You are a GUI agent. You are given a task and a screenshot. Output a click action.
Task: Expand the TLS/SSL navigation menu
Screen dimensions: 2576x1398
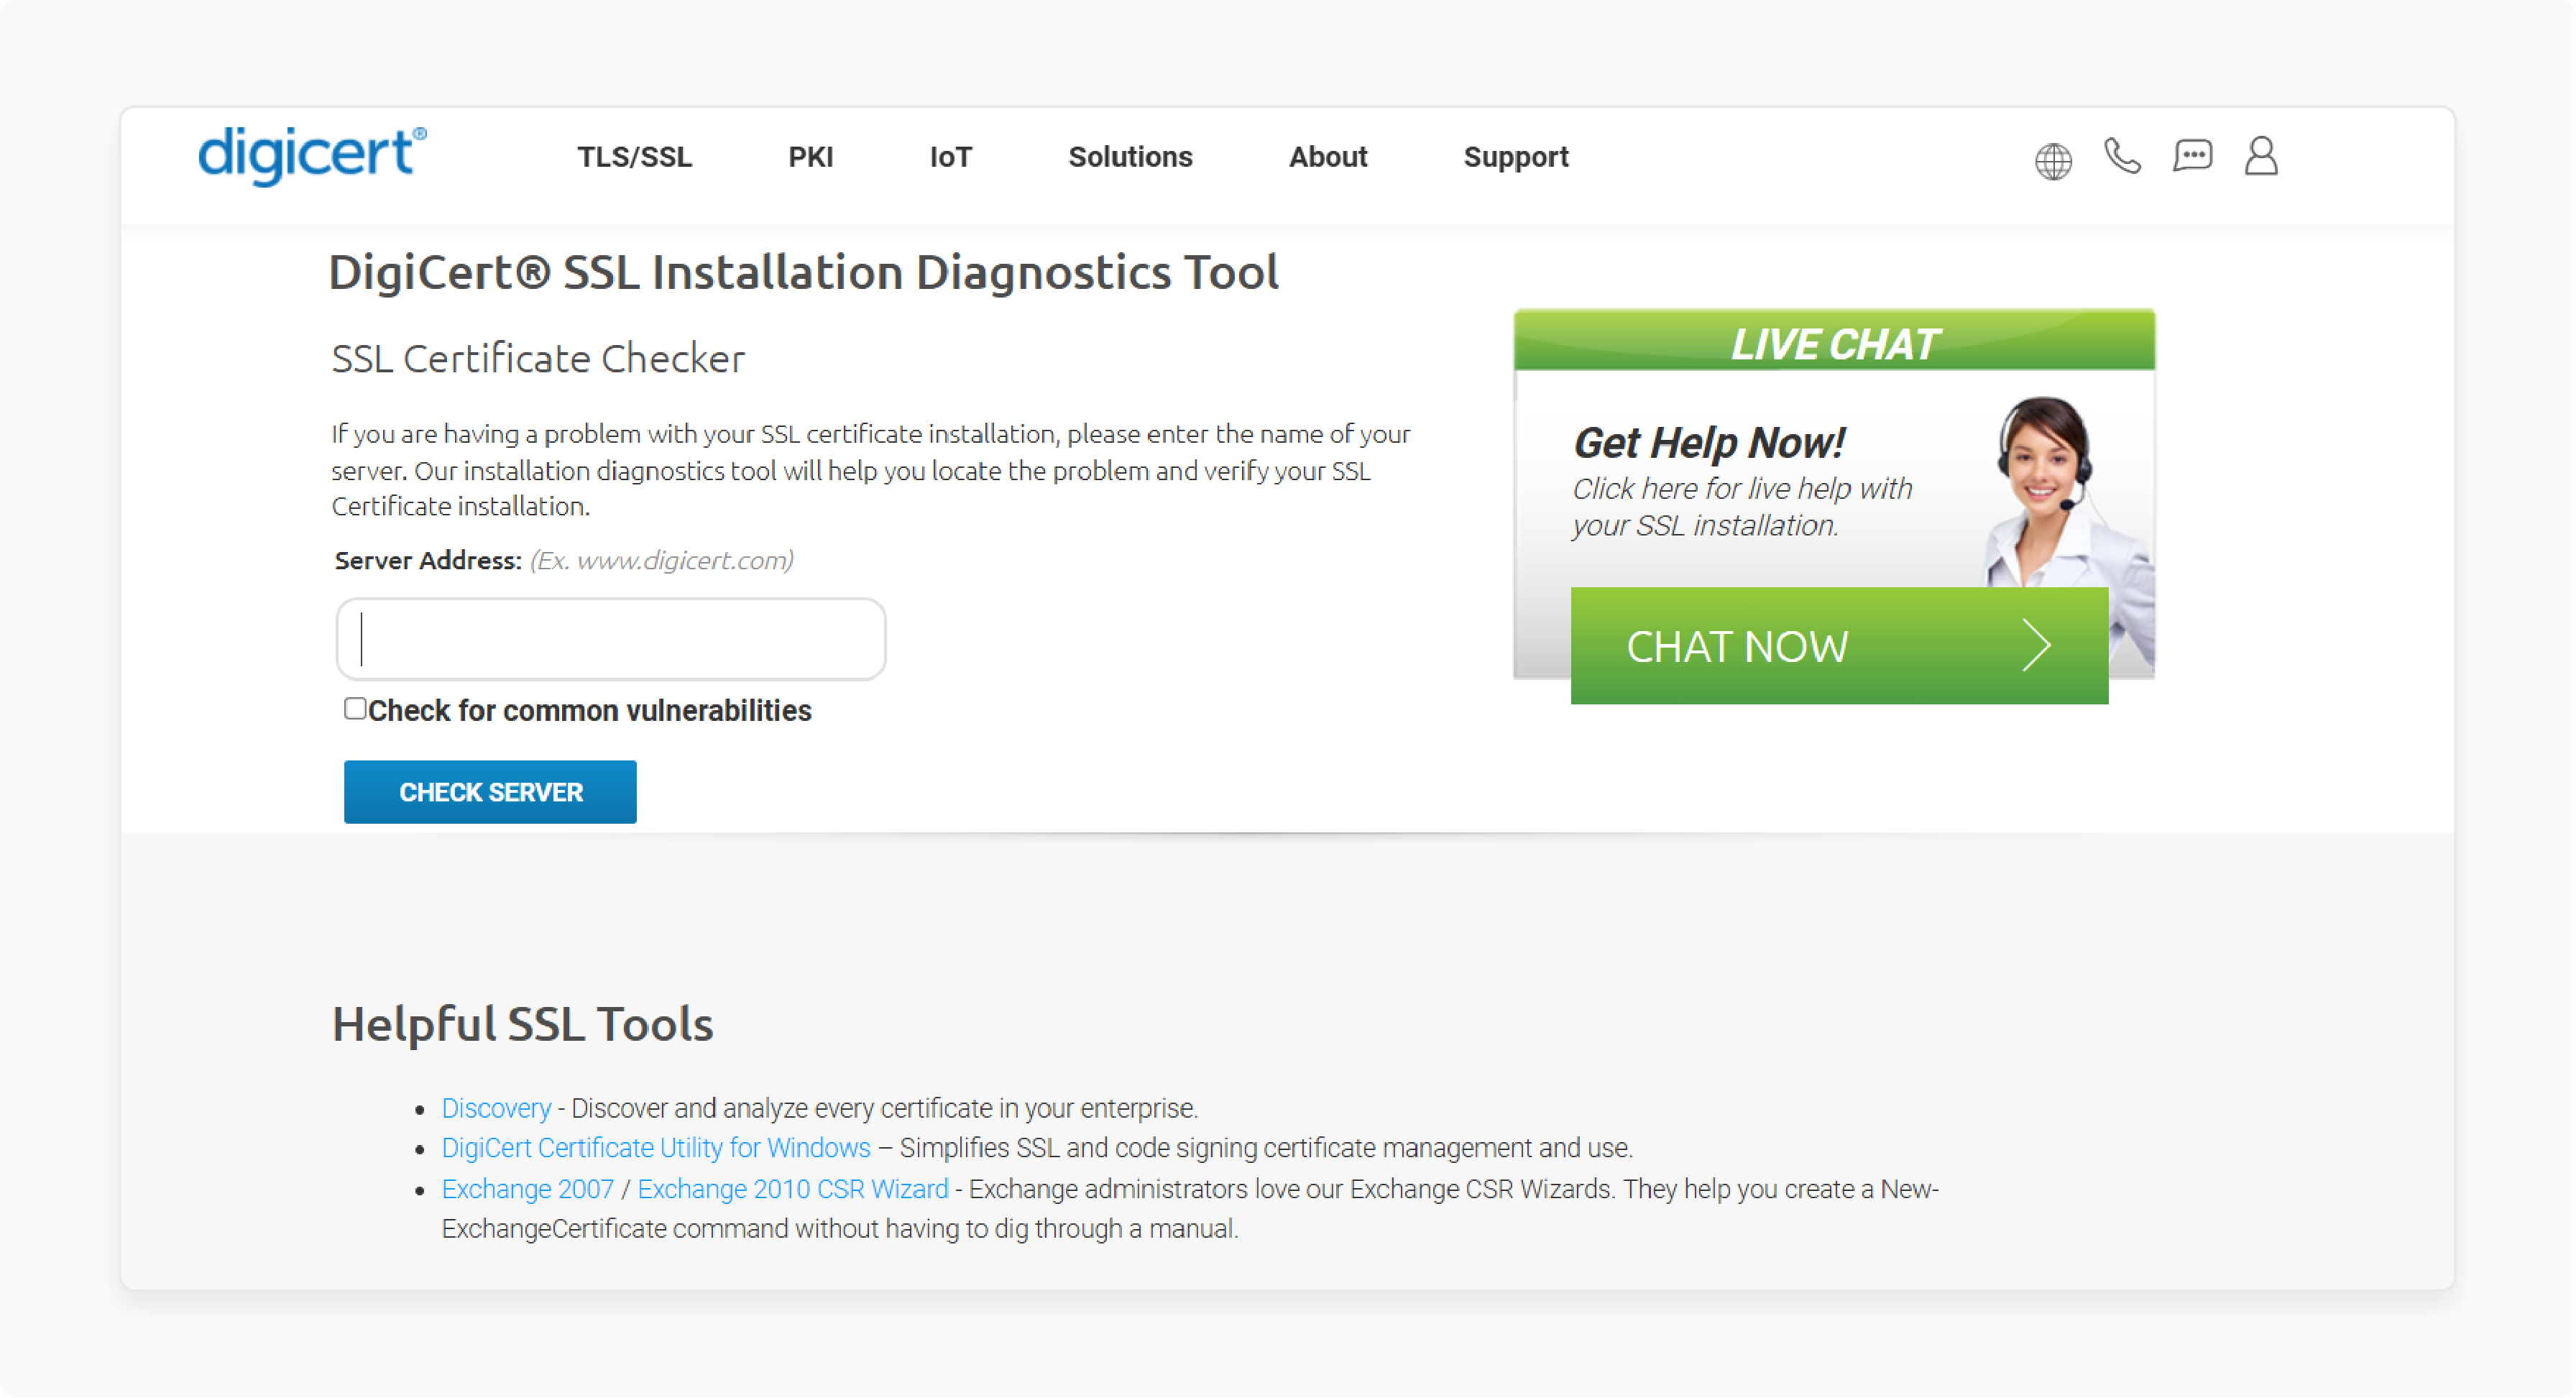click(x=633, y=157)
